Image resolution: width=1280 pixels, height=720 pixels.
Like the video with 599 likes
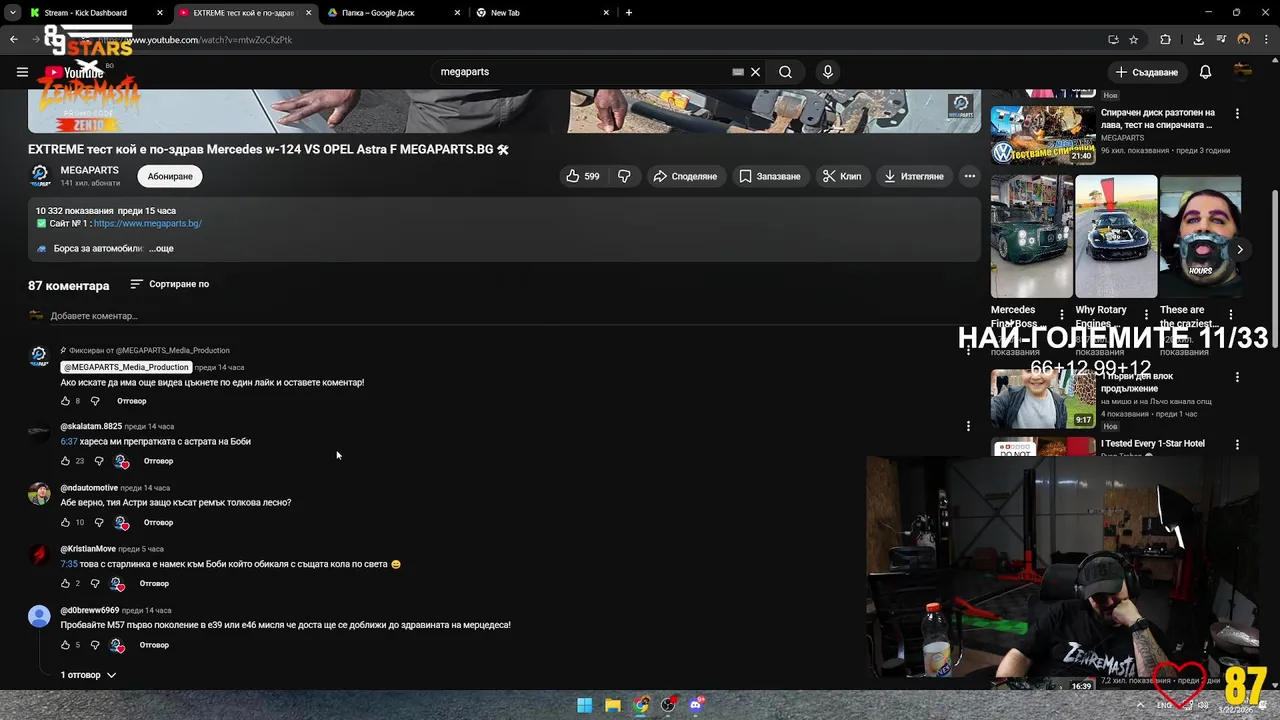coord(582,176)
